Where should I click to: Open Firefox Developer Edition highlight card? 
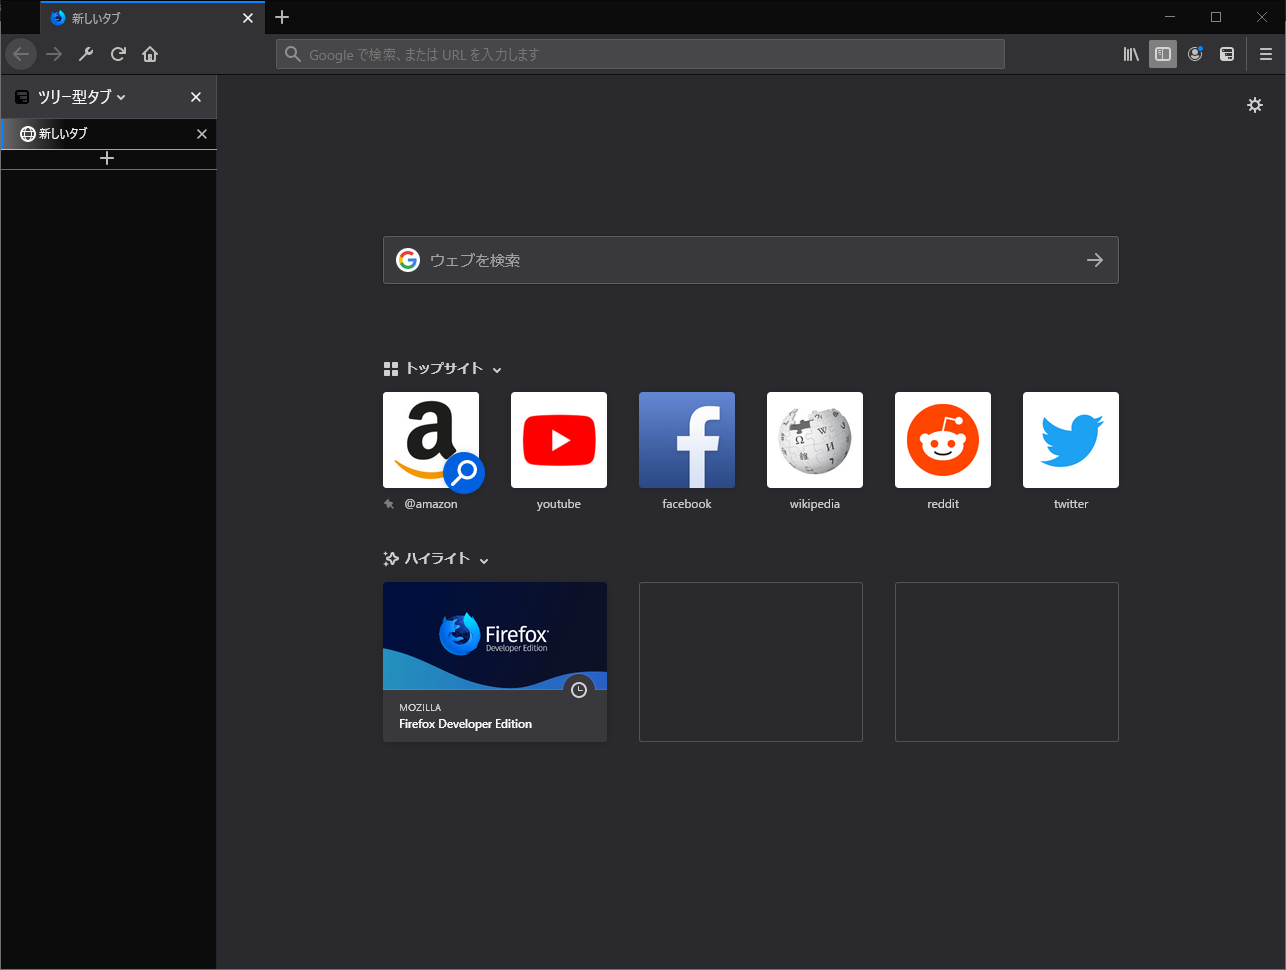tap(495, 662)
